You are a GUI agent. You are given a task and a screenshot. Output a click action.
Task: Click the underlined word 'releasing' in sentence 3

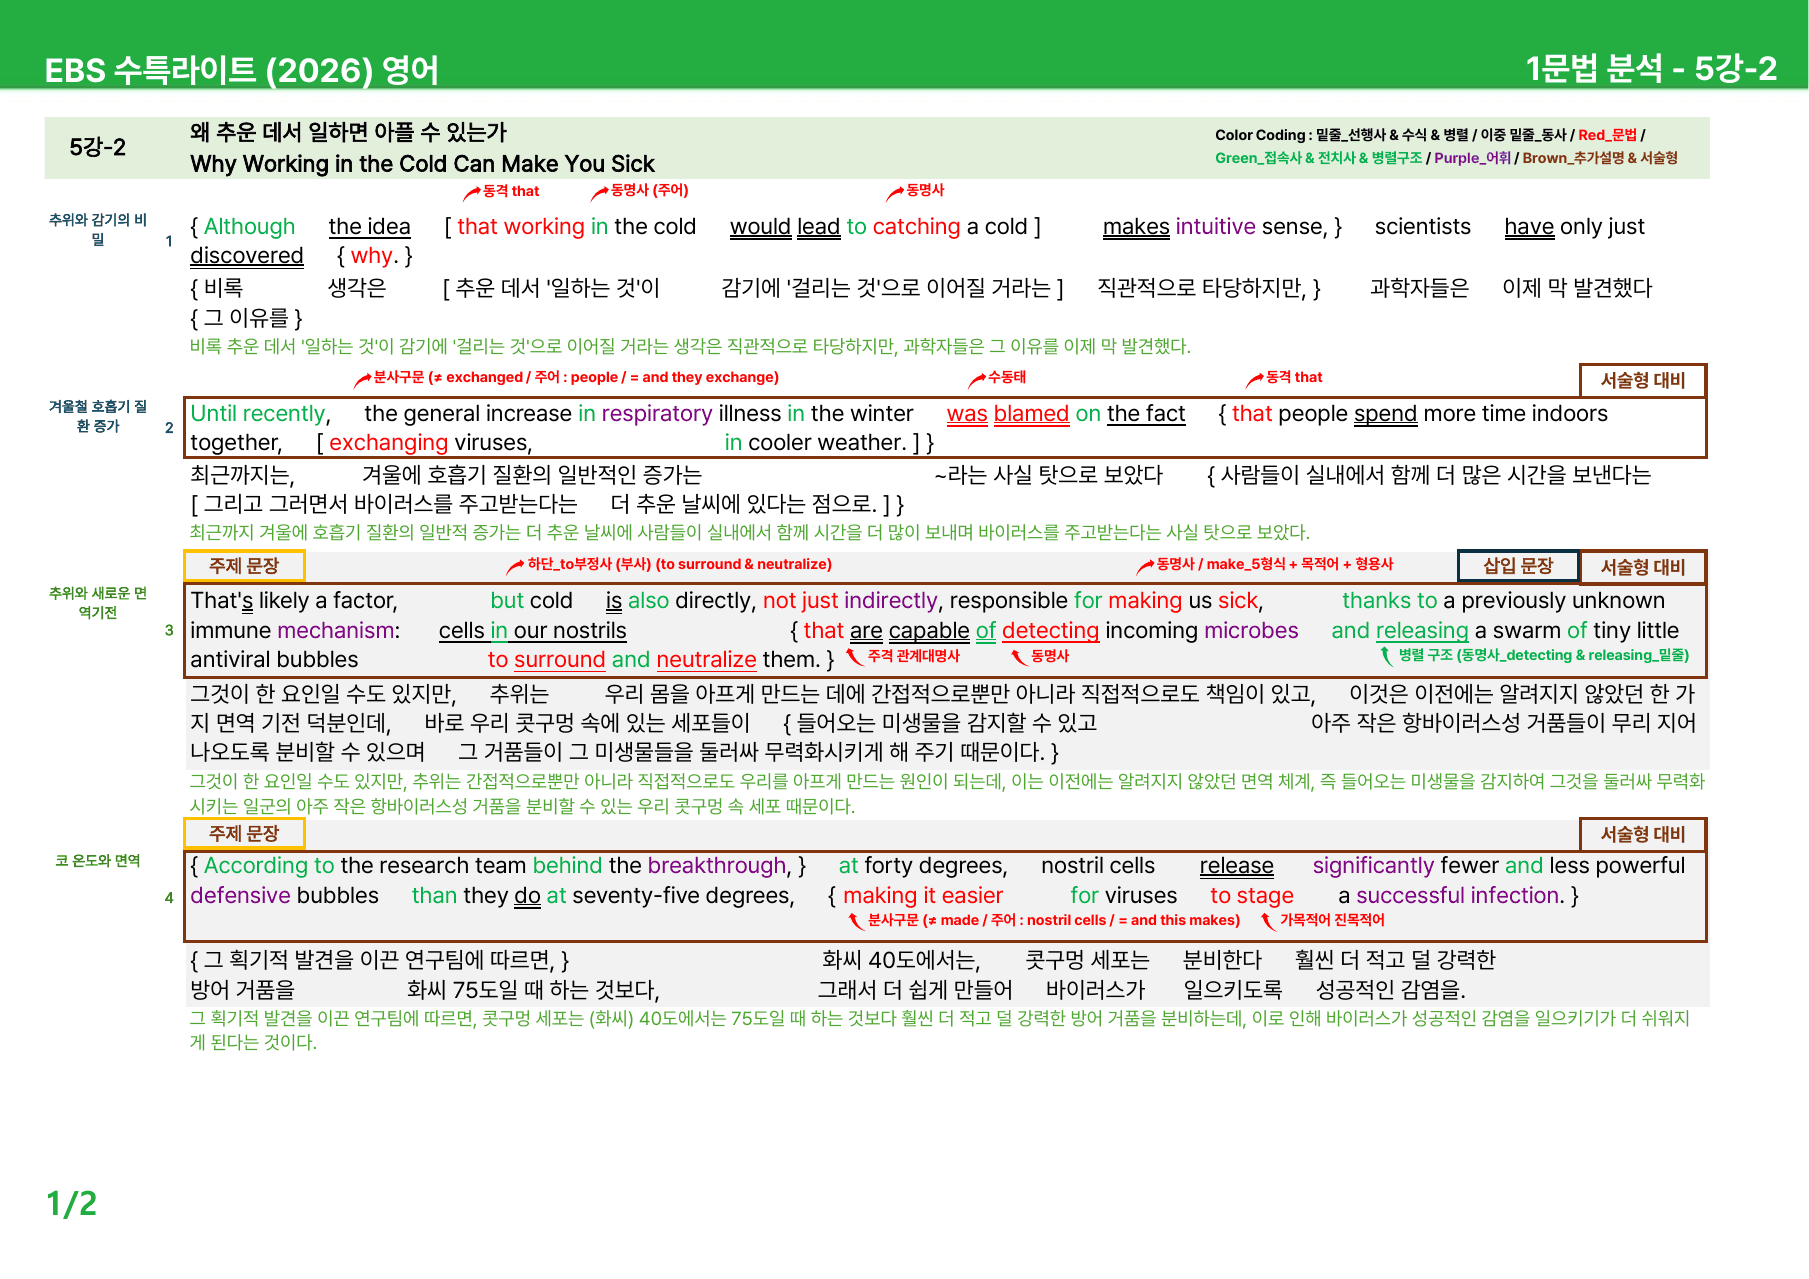click(1421, 631)
